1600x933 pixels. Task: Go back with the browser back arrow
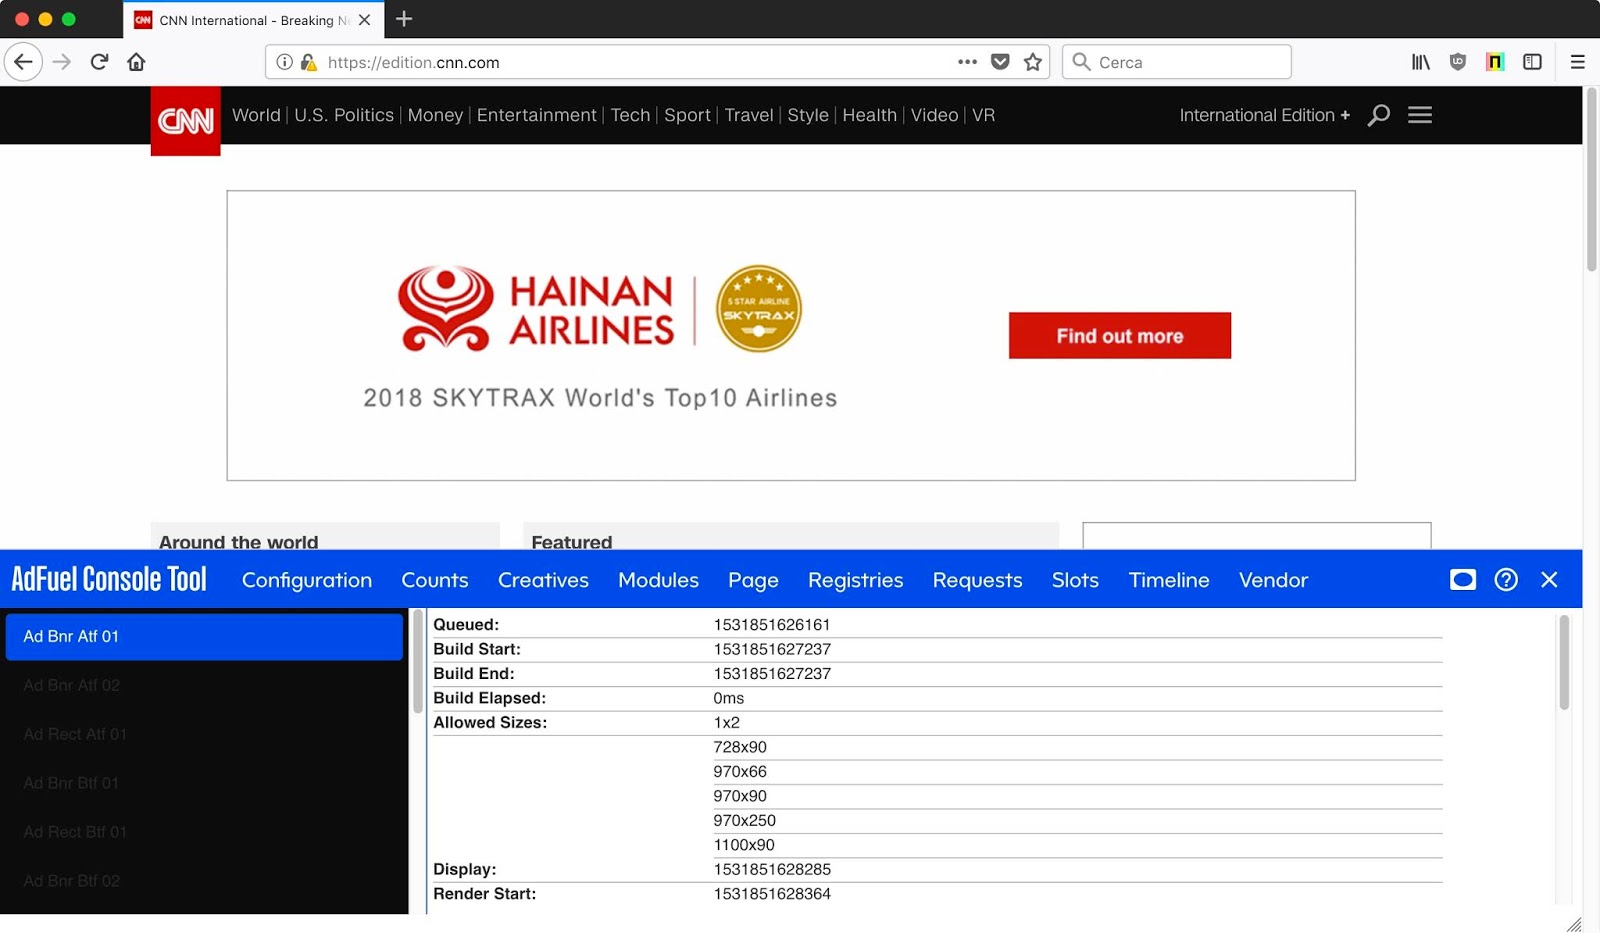click(23, 62)
